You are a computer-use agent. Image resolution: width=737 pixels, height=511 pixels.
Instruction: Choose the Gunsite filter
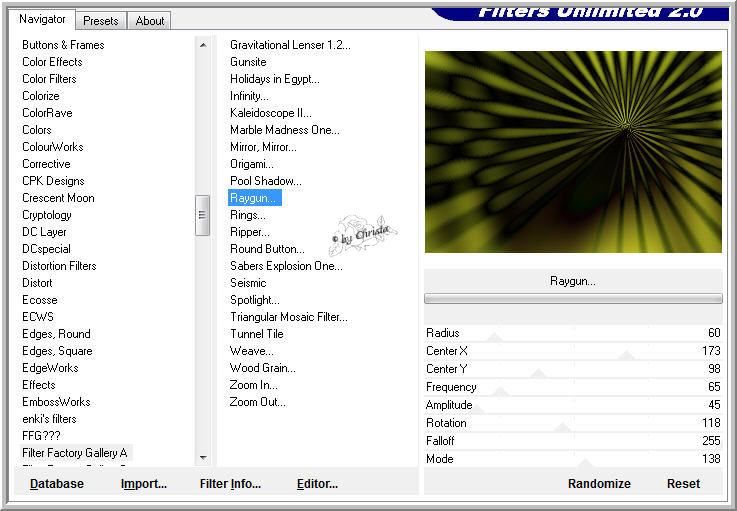tap(248, 62)
